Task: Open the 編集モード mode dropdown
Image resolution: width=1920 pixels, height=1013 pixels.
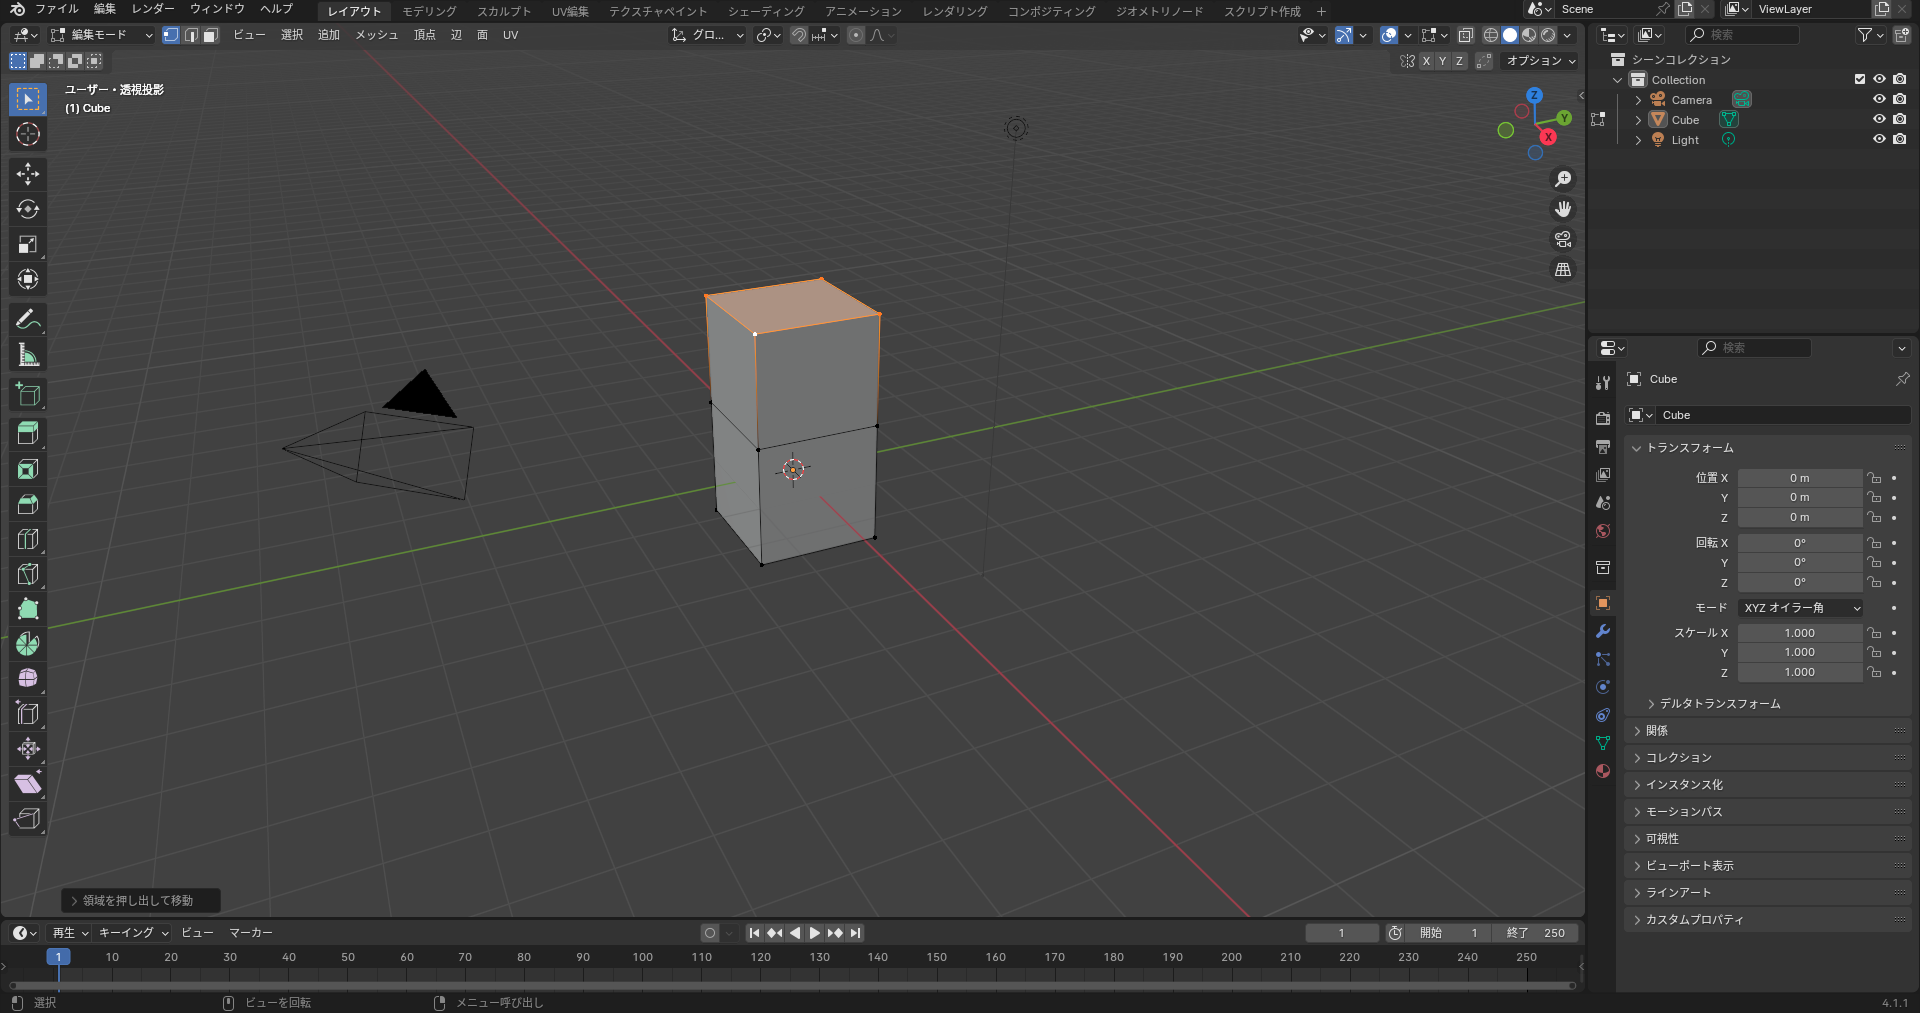Action: coord(100,35)
